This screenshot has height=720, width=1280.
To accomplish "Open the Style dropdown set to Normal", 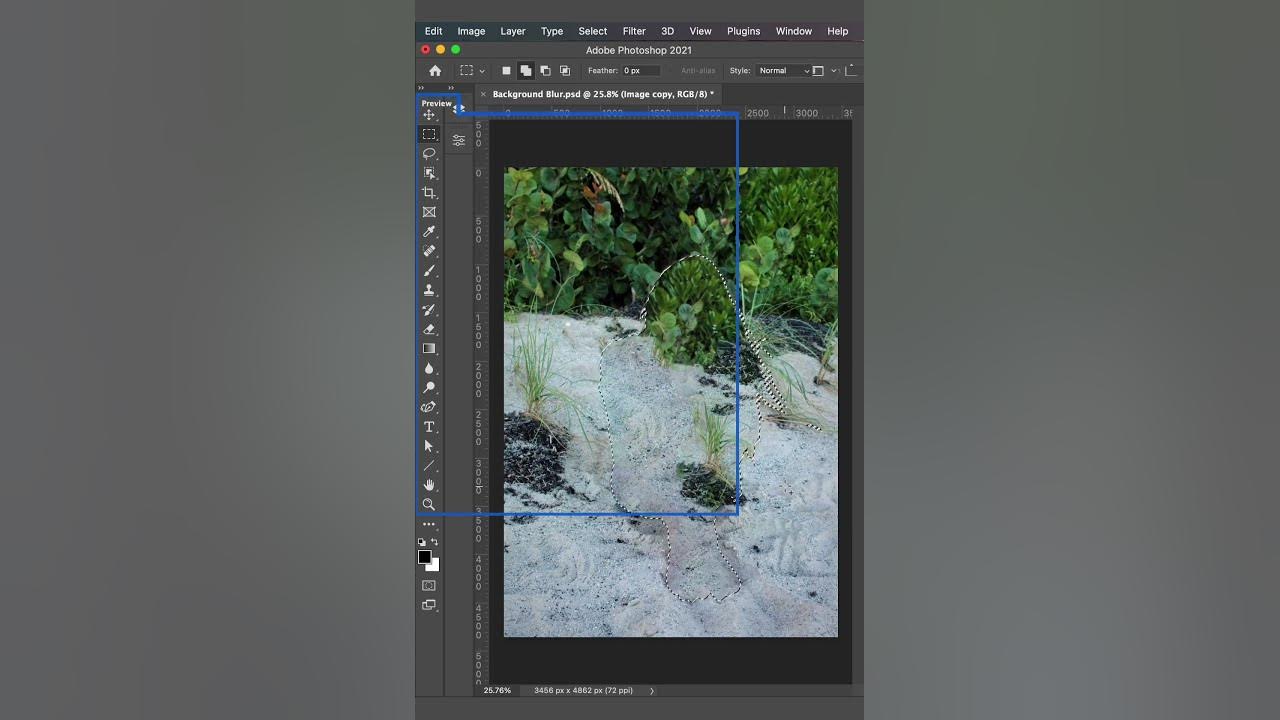I will (782, 71).
